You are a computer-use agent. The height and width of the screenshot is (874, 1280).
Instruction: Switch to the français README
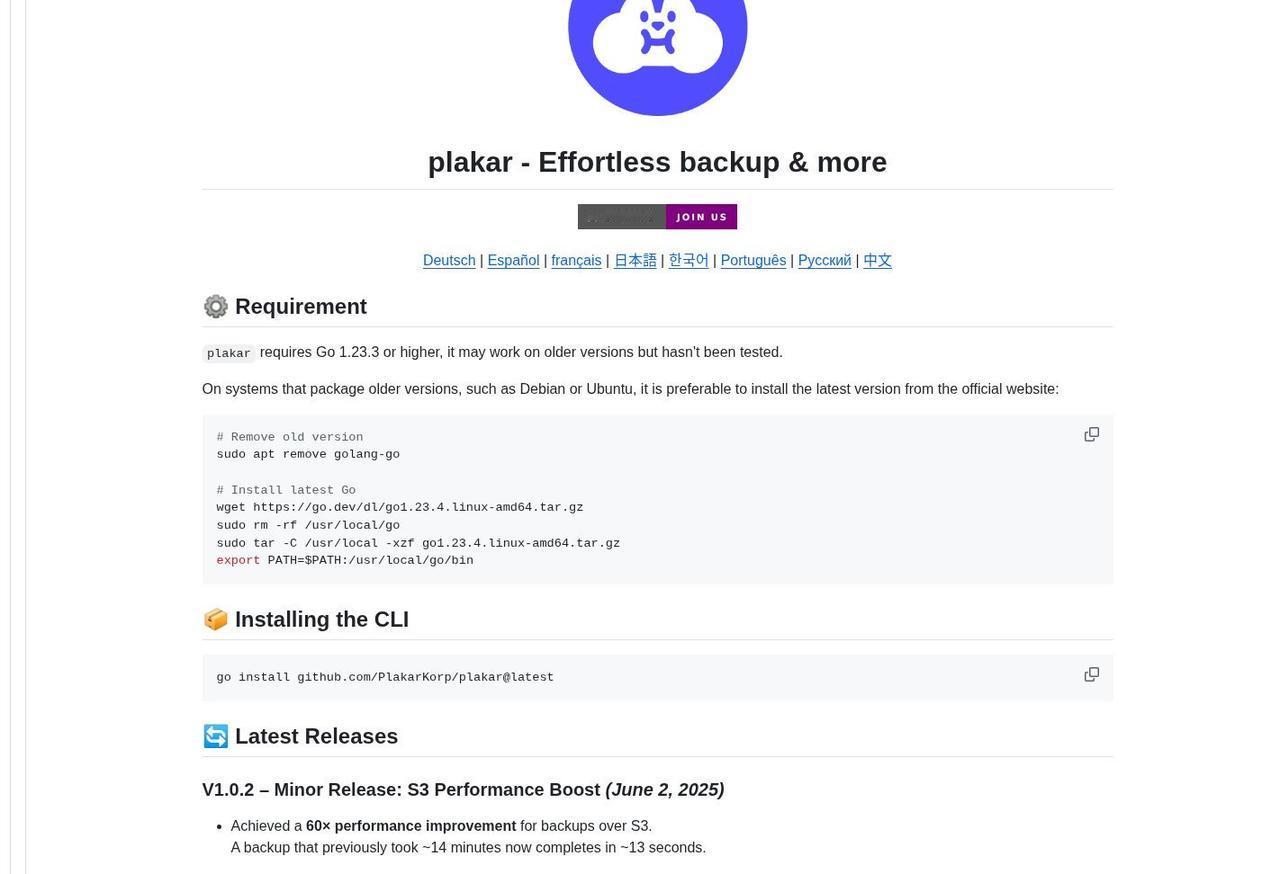[x=576, y=260]
